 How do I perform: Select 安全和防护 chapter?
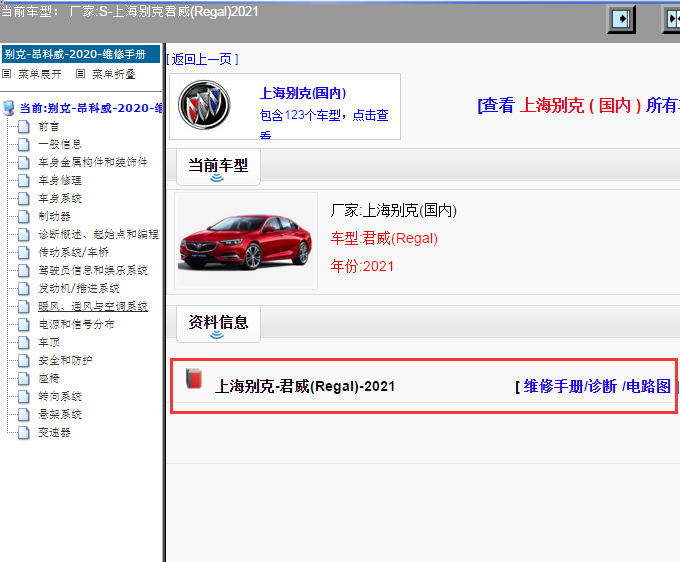point(65,360)
